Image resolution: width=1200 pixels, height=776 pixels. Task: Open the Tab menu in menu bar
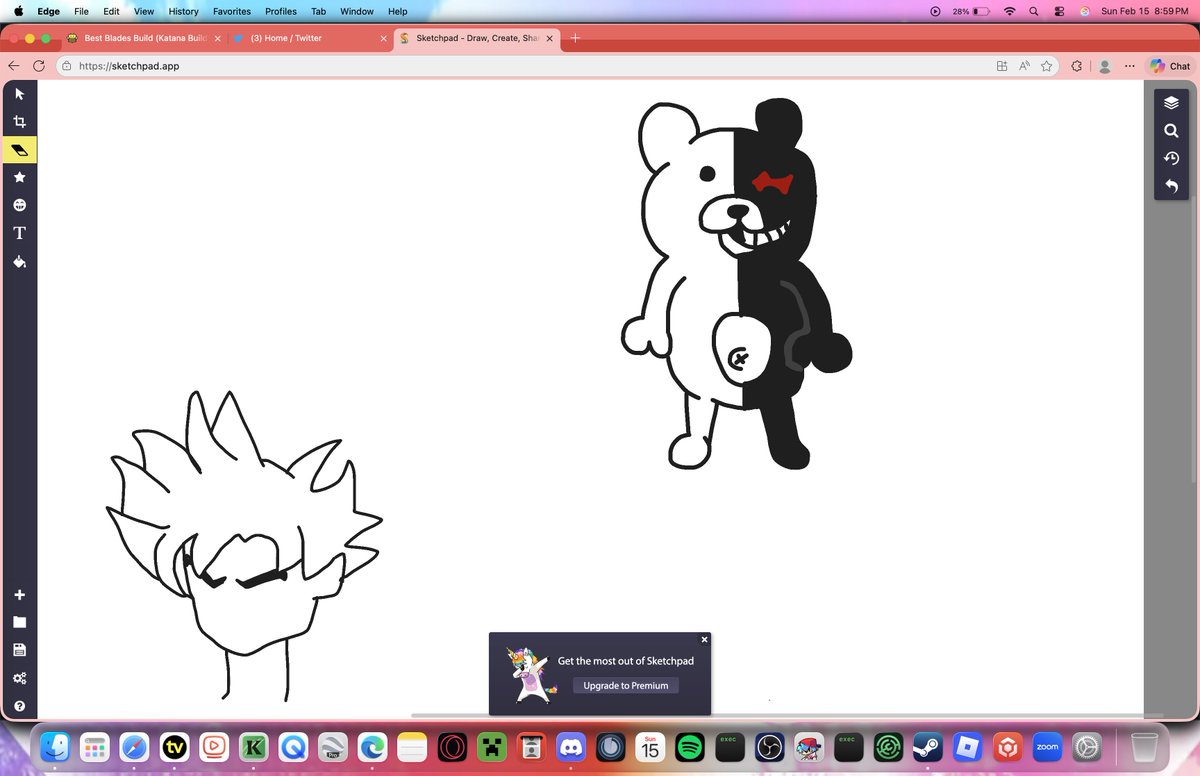click(318, 11)
